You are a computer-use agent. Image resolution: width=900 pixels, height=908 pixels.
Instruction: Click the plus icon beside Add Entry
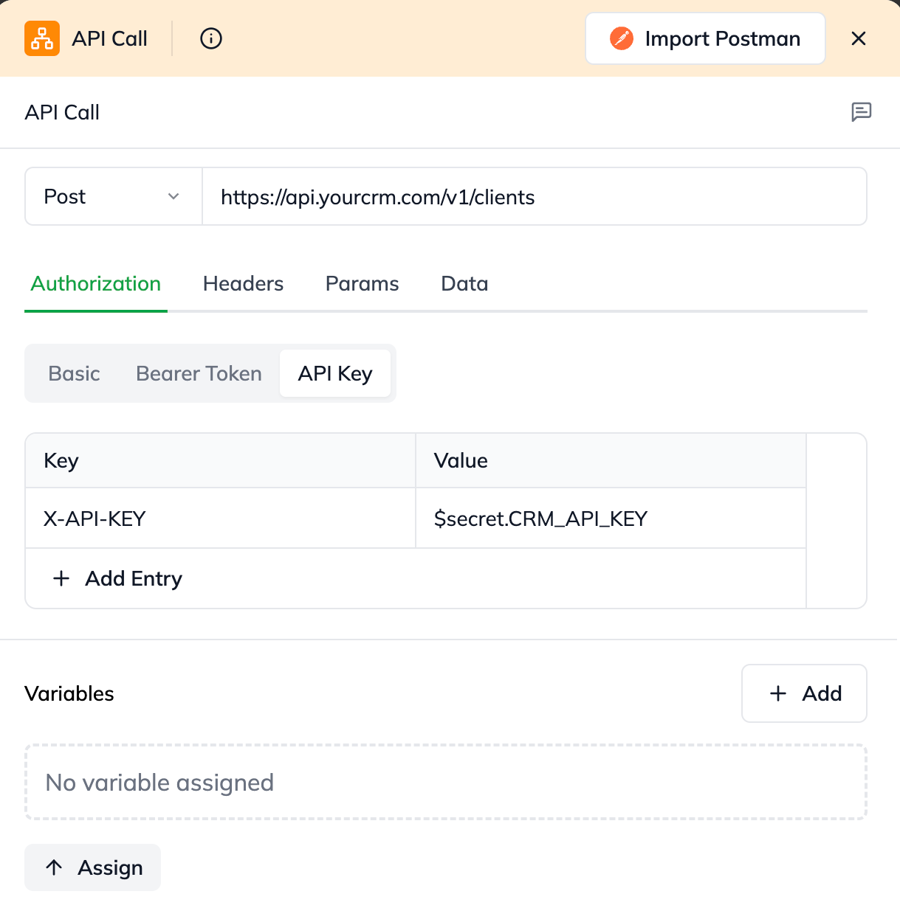pyautogui.click(x=61, y=579)
